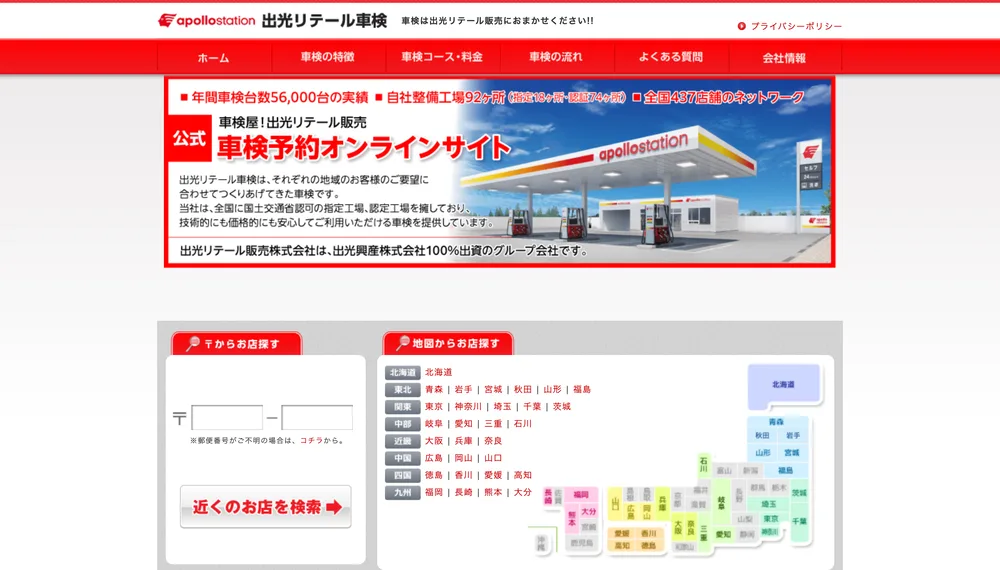Click the apollostation logo in the header
Viewport: 1000px width, 570px height.
click(207, 20)
